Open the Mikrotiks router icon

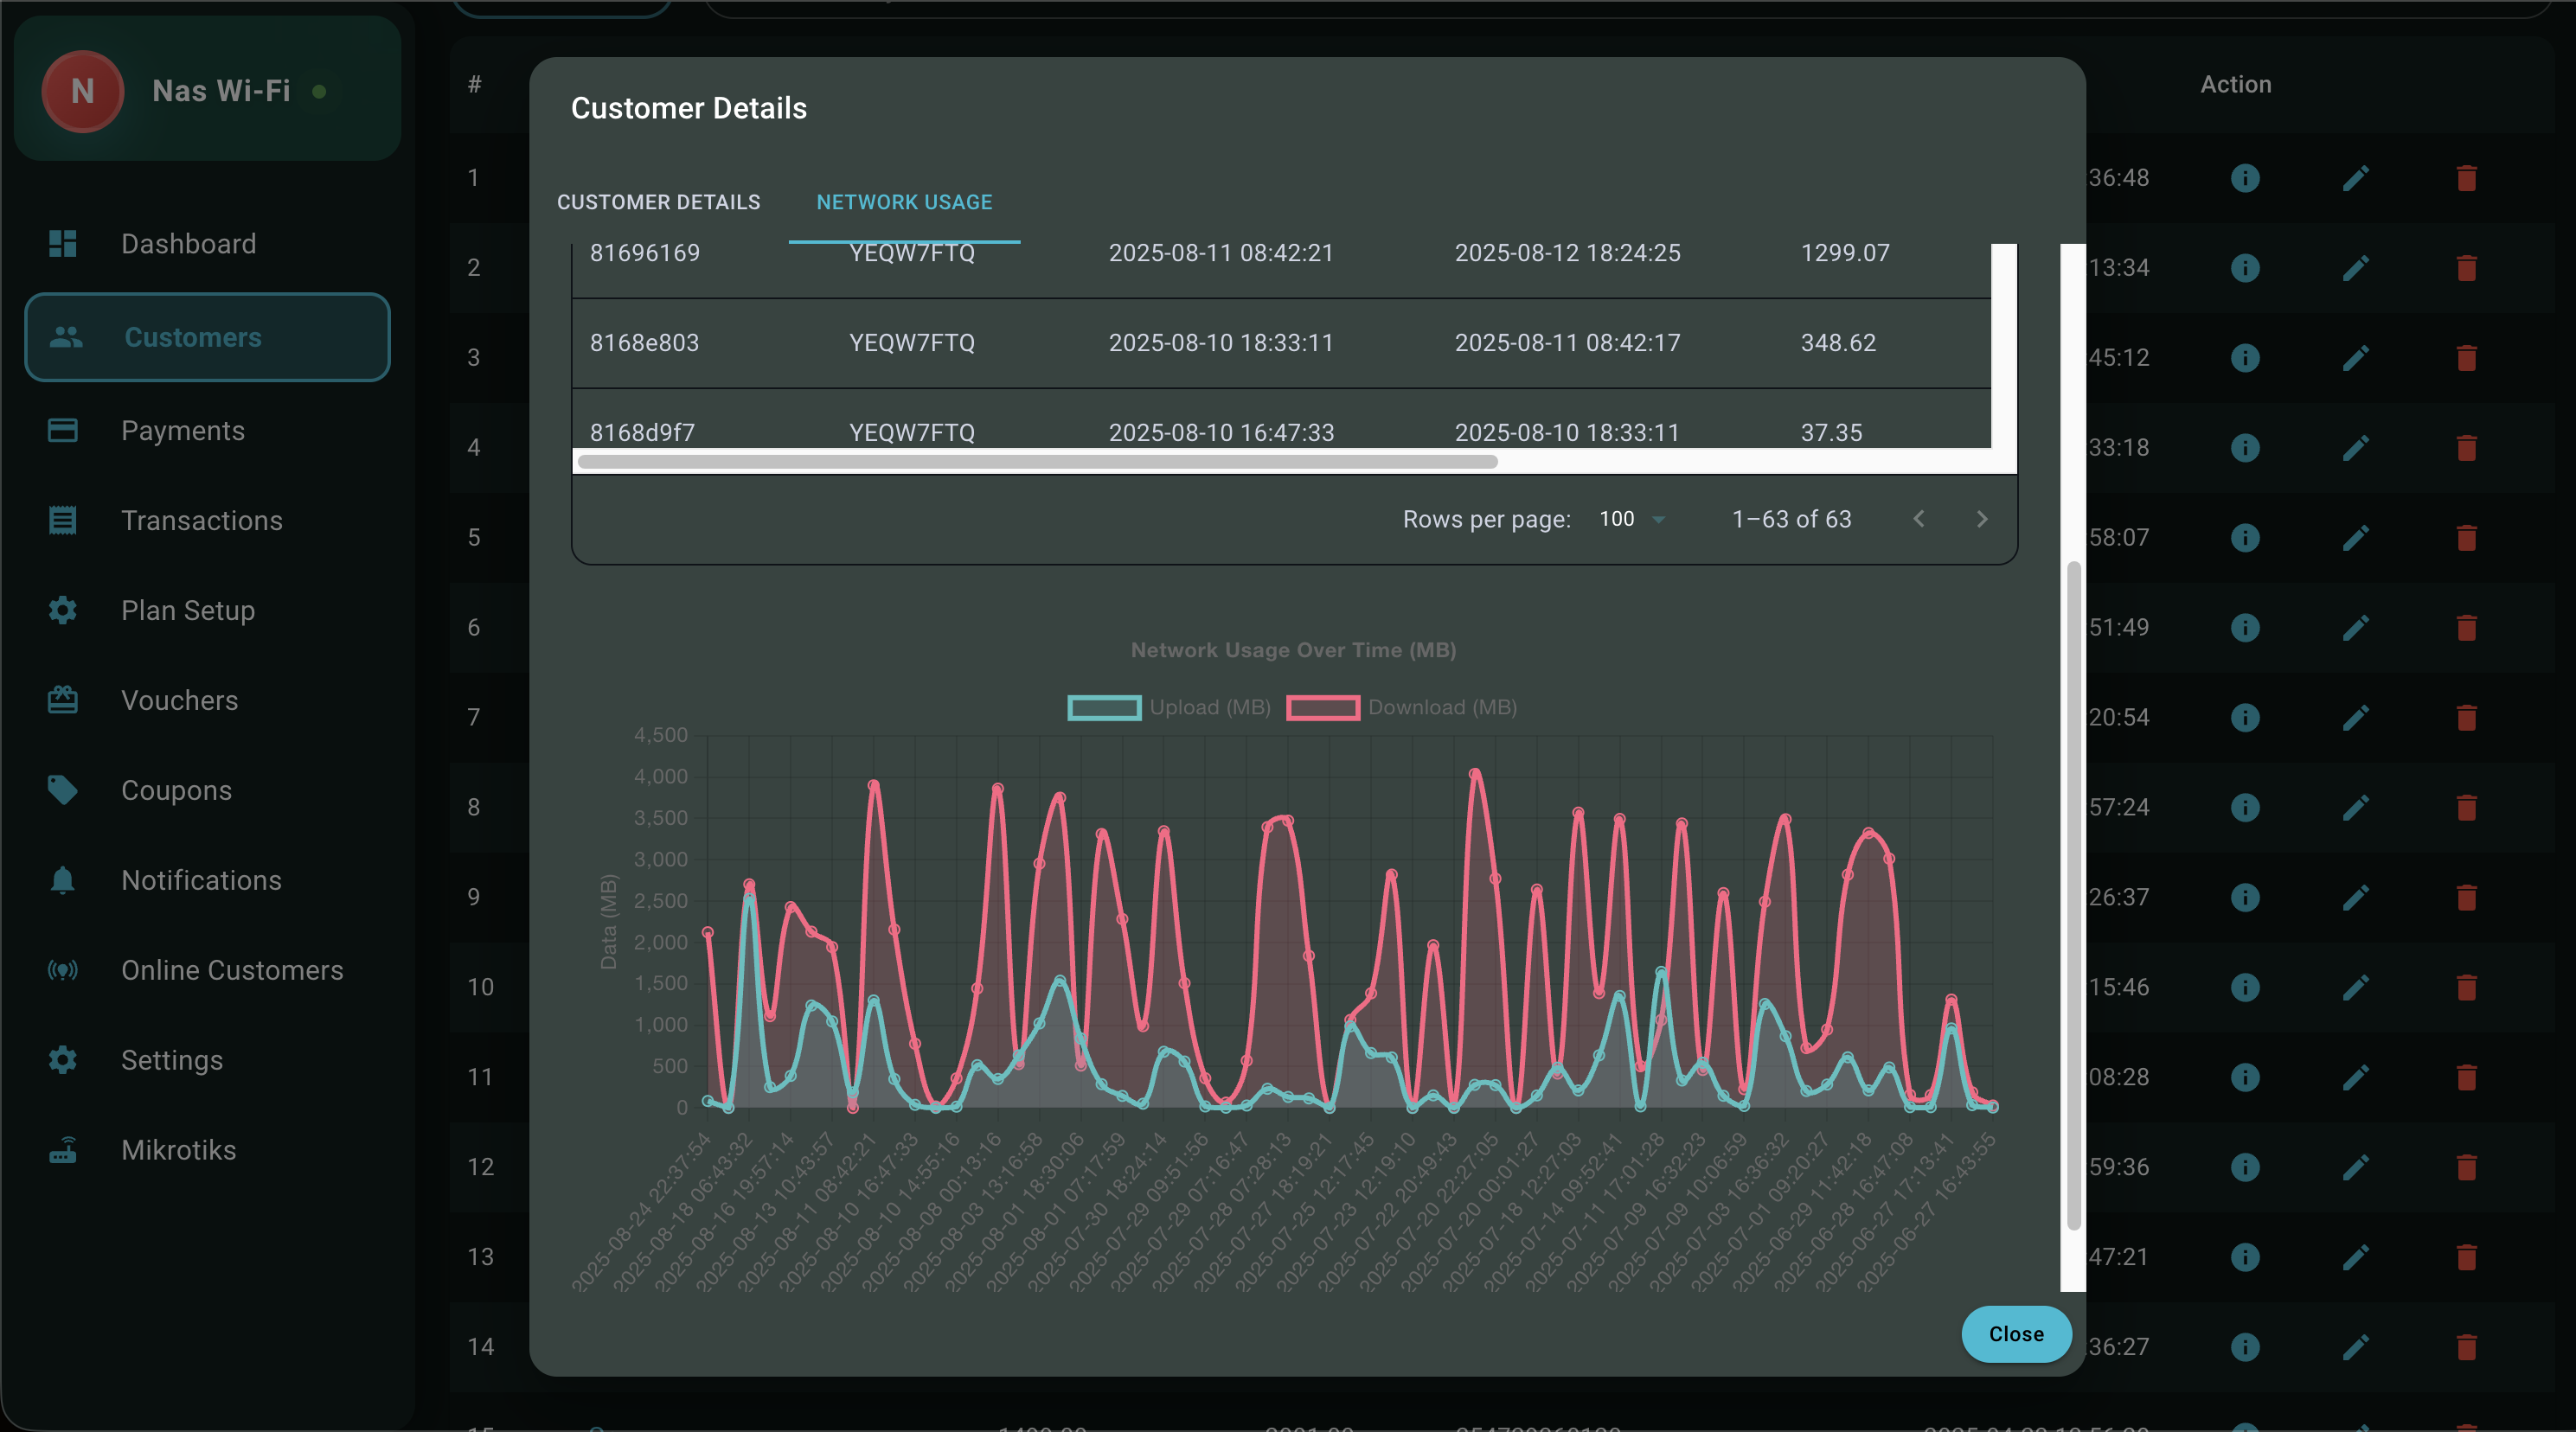coord(62,1150)
